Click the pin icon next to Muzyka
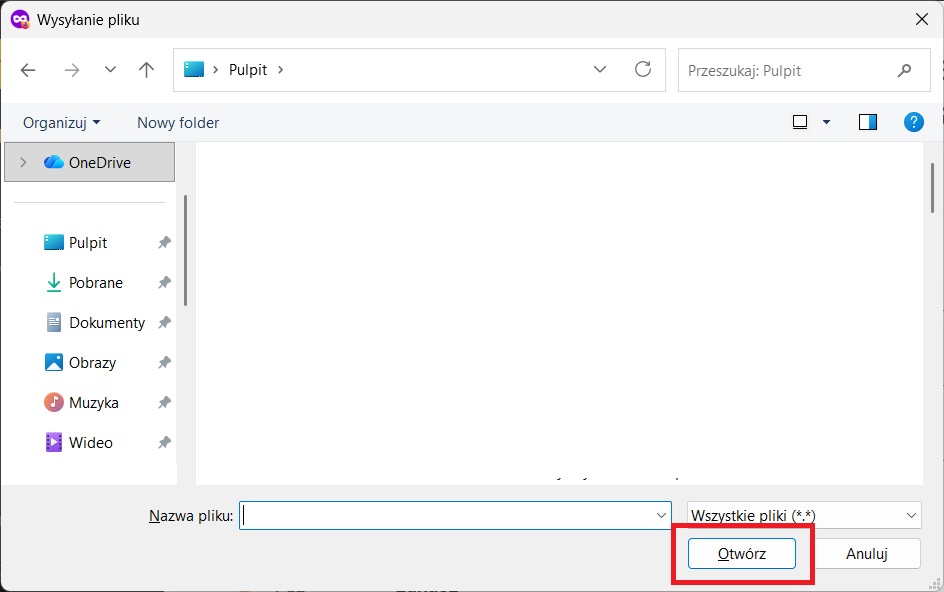944x592 pixels. pyautogui.click(x=164, y=402)
